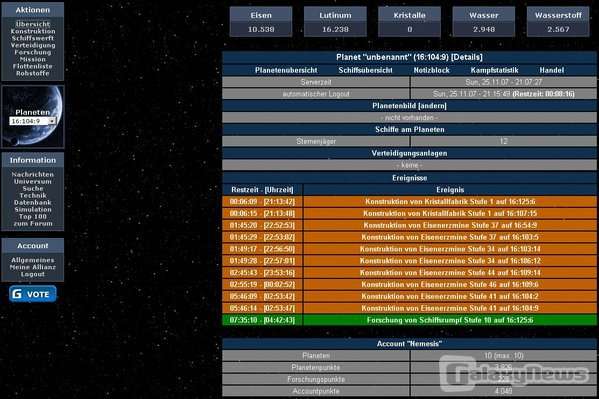Select event Eisenerzmine Stufe 37 auf 16:103:5
The width and height of the screenshot is (599, 399).
(450, 237)
